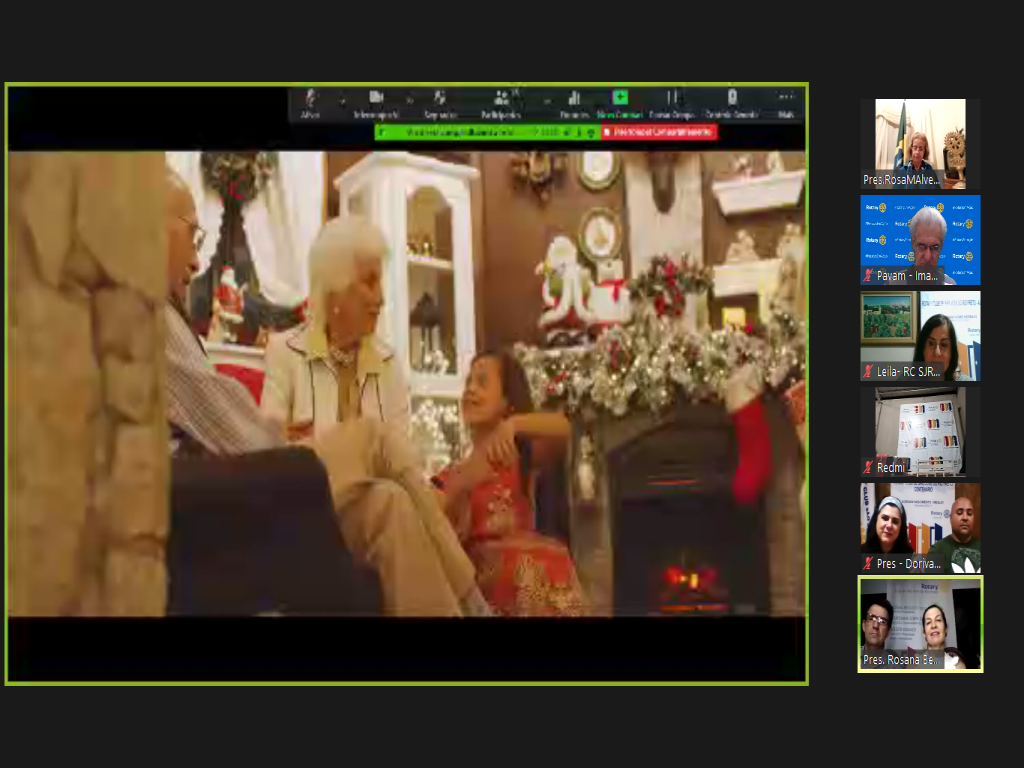This screenshot has width=1024, height=768.
Task: Select the highlighted Pres. Rosana video thumbnail
Action: (x=920, y=623)
